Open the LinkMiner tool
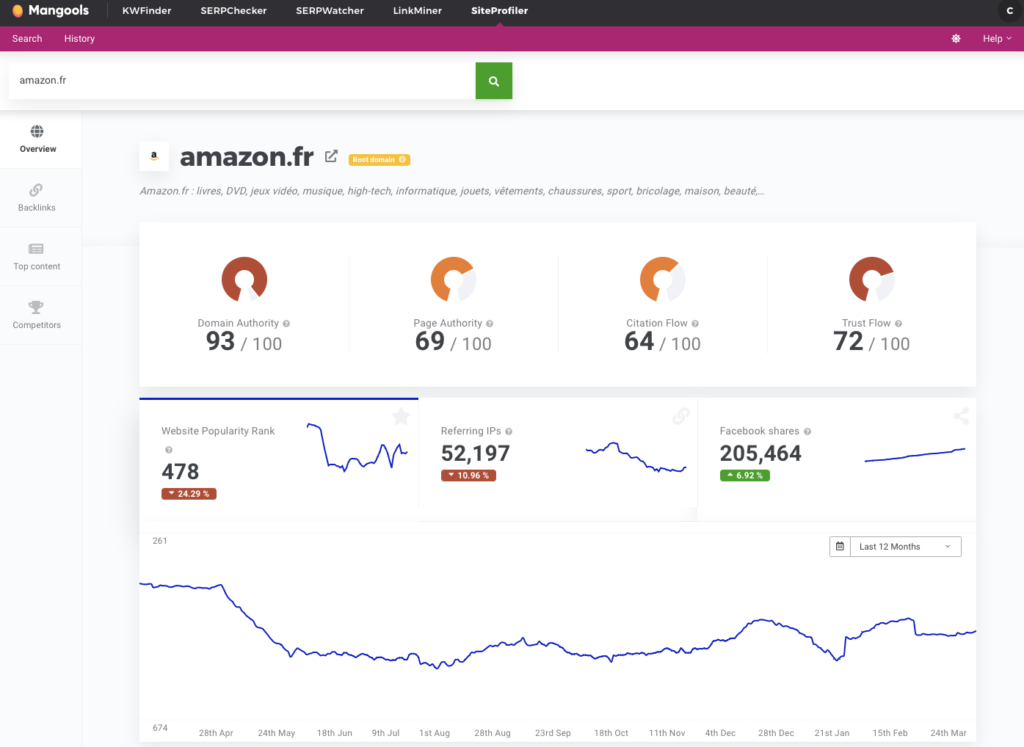This screenshot has width=1024, height=747. click(417, 10)
